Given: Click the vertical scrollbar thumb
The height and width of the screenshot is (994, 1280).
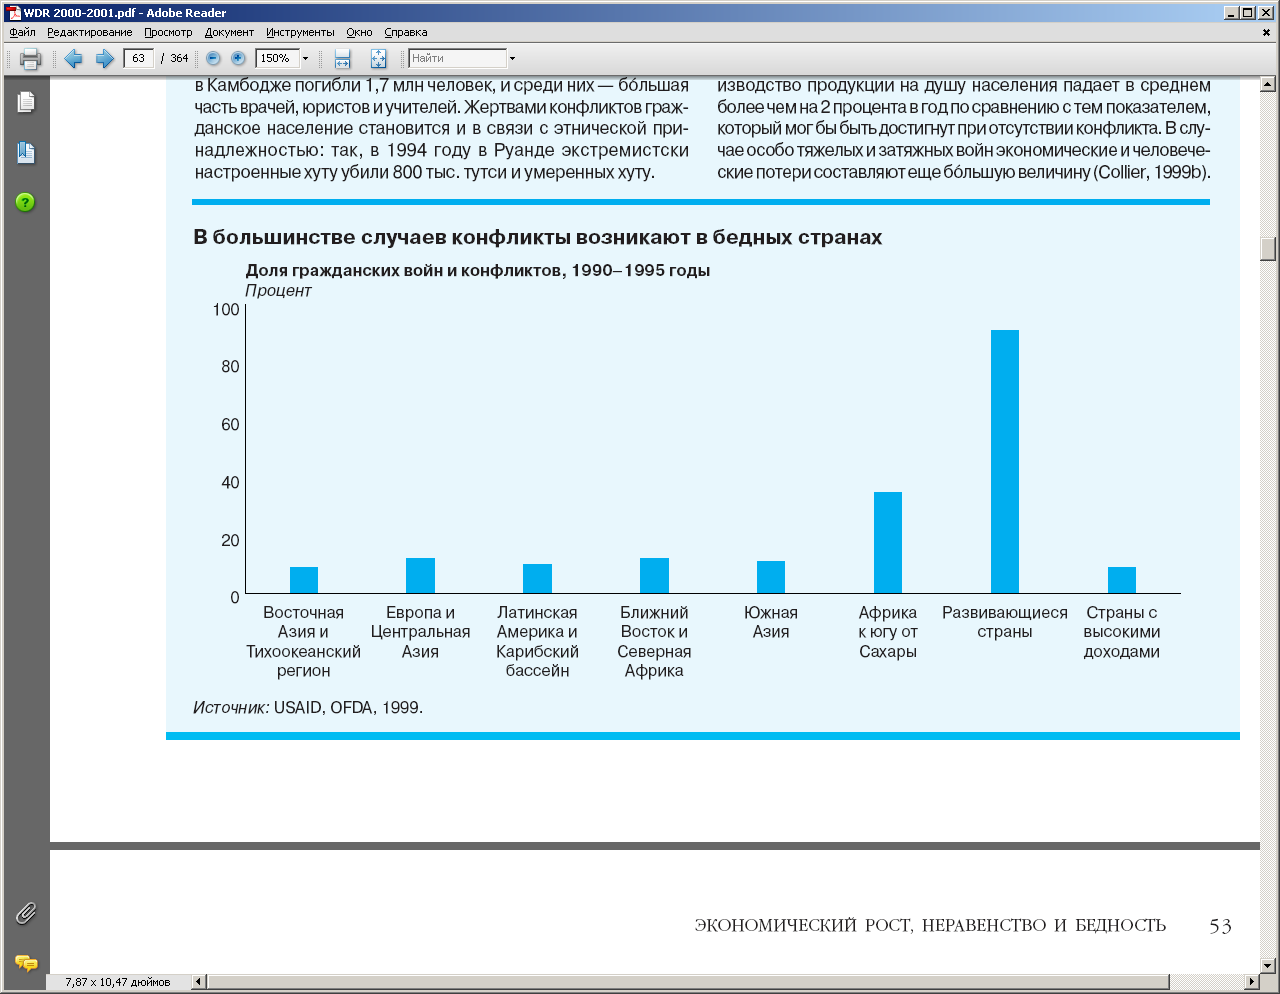Looking at the screenshot, I should pos(1269,248).
